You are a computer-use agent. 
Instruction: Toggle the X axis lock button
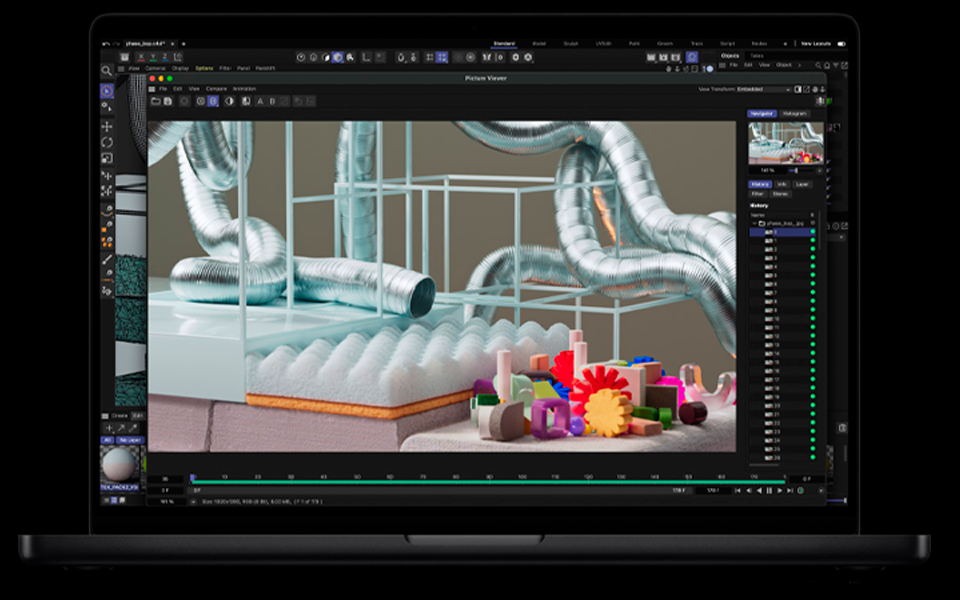click(140, 57)
